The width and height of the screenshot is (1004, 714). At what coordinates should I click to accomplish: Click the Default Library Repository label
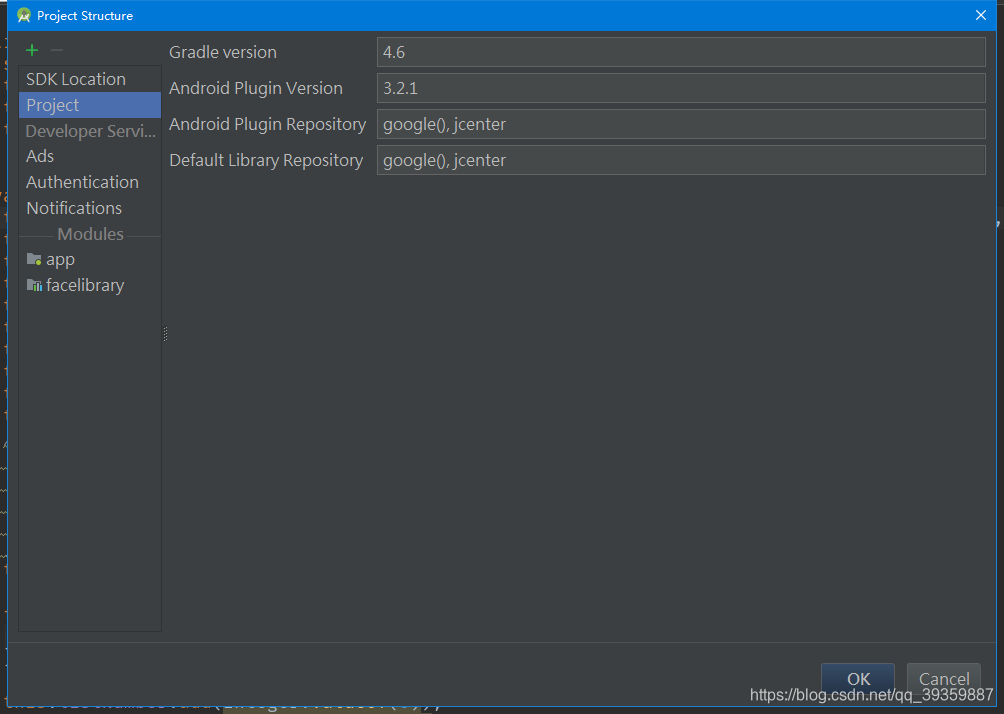(x=266, y=160)
